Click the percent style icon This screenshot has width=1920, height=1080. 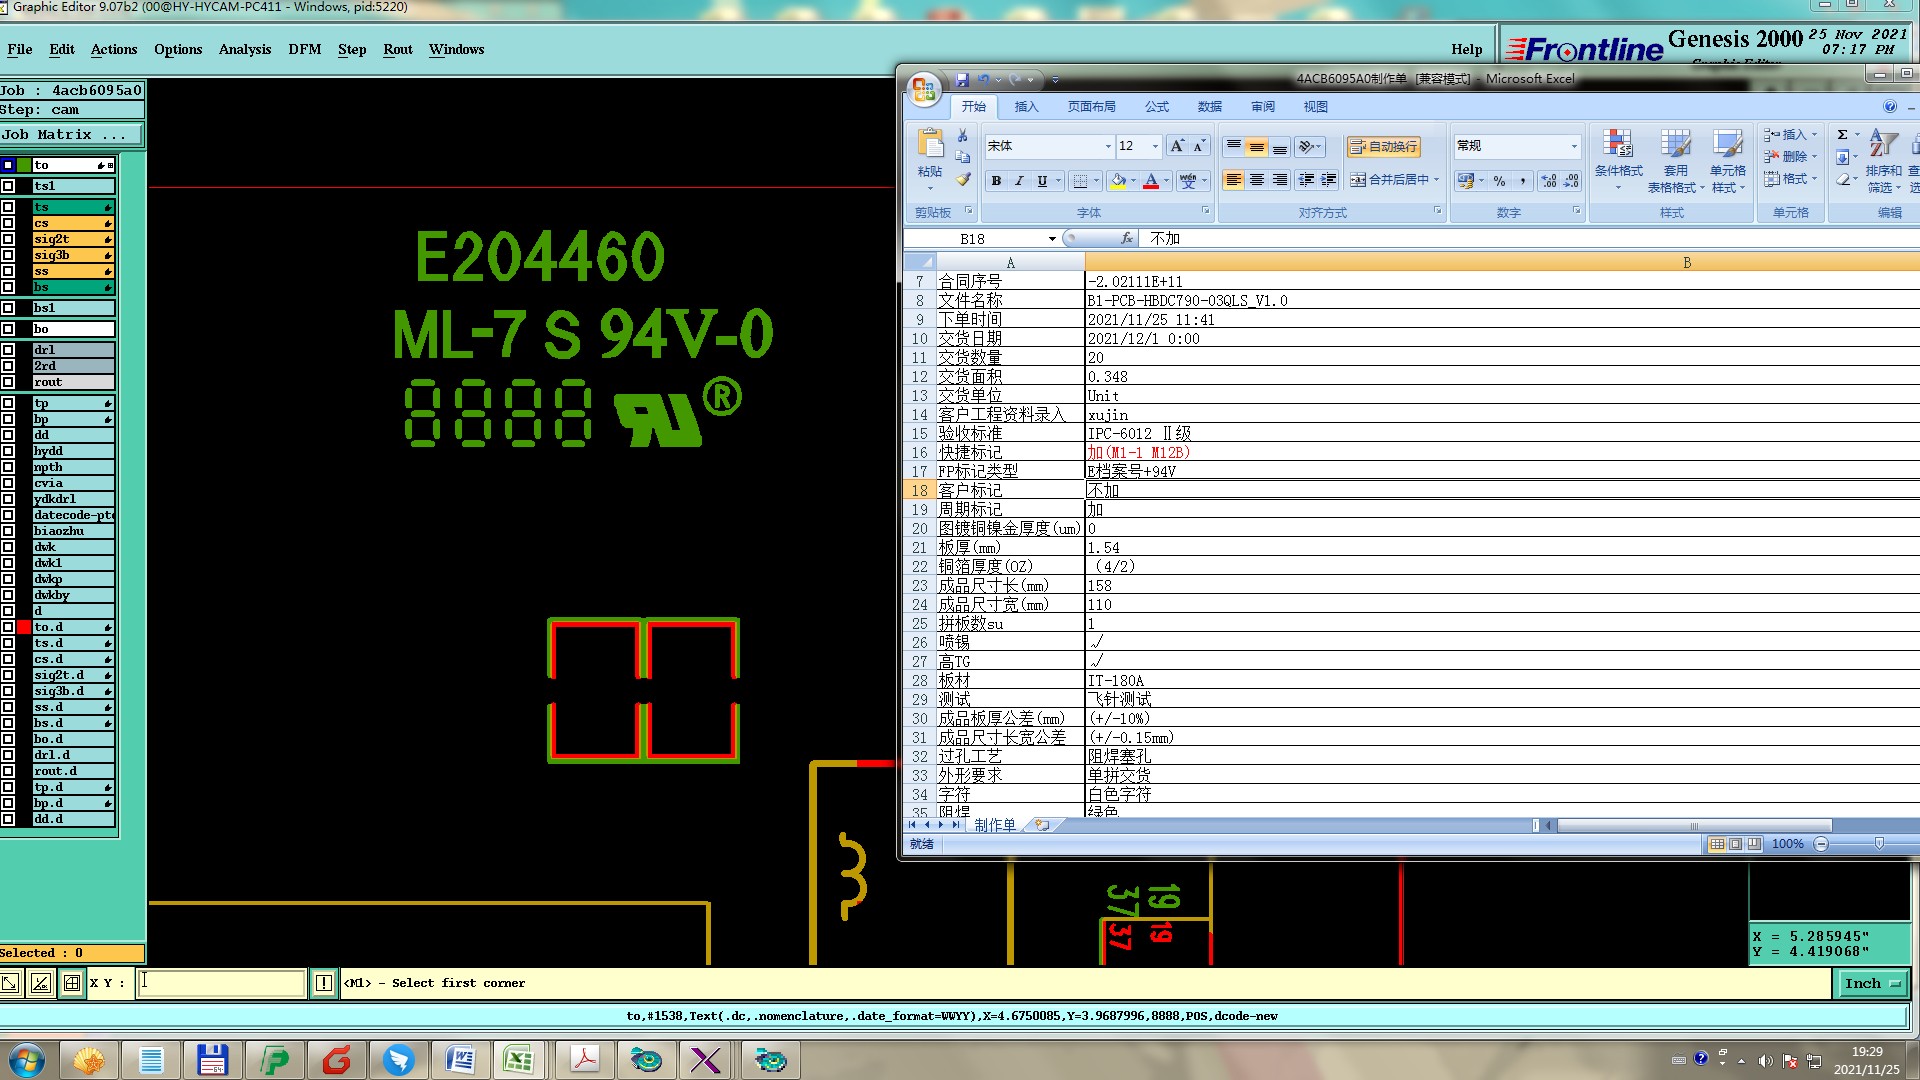pos(1499,181)
